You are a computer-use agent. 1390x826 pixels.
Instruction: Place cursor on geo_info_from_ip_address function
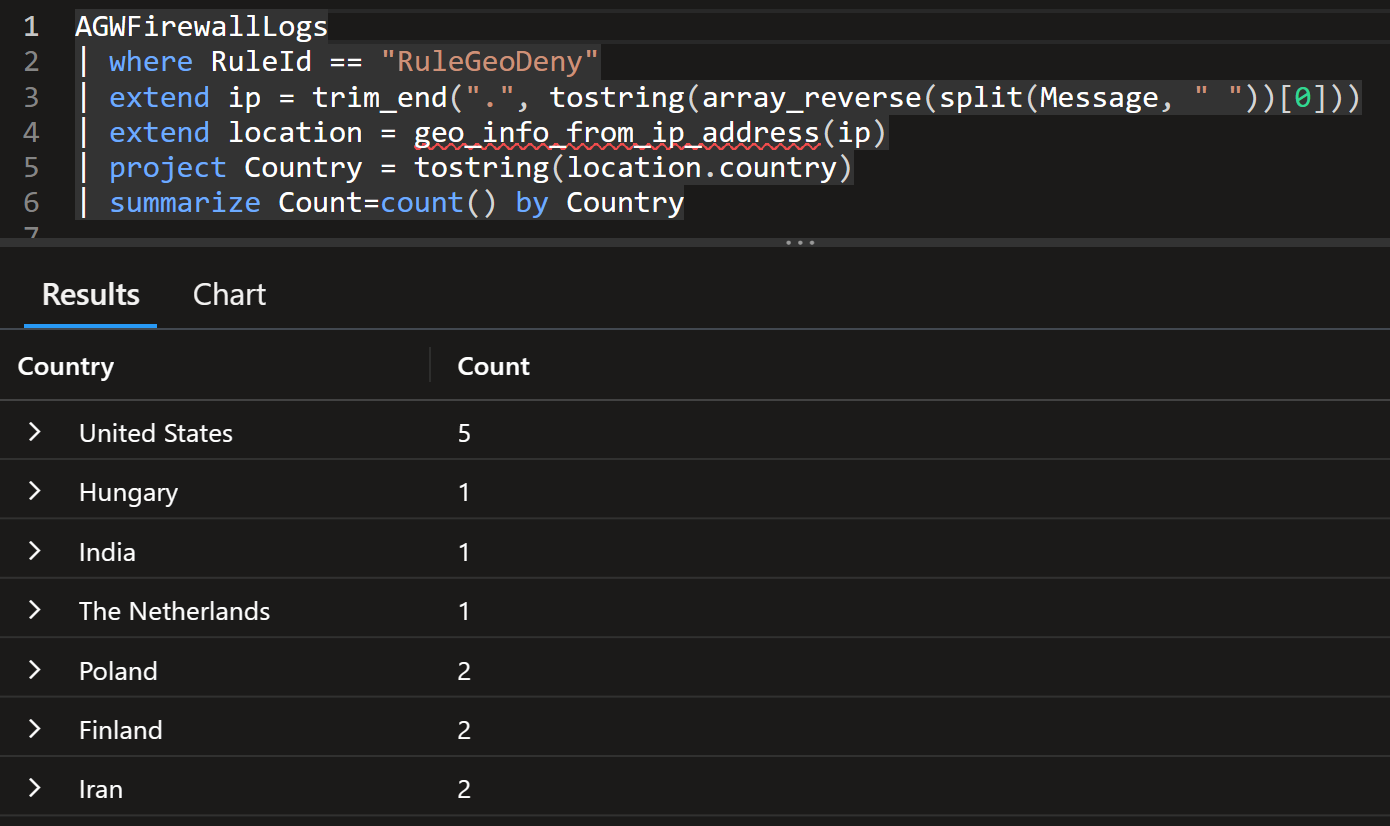(616, 133)
